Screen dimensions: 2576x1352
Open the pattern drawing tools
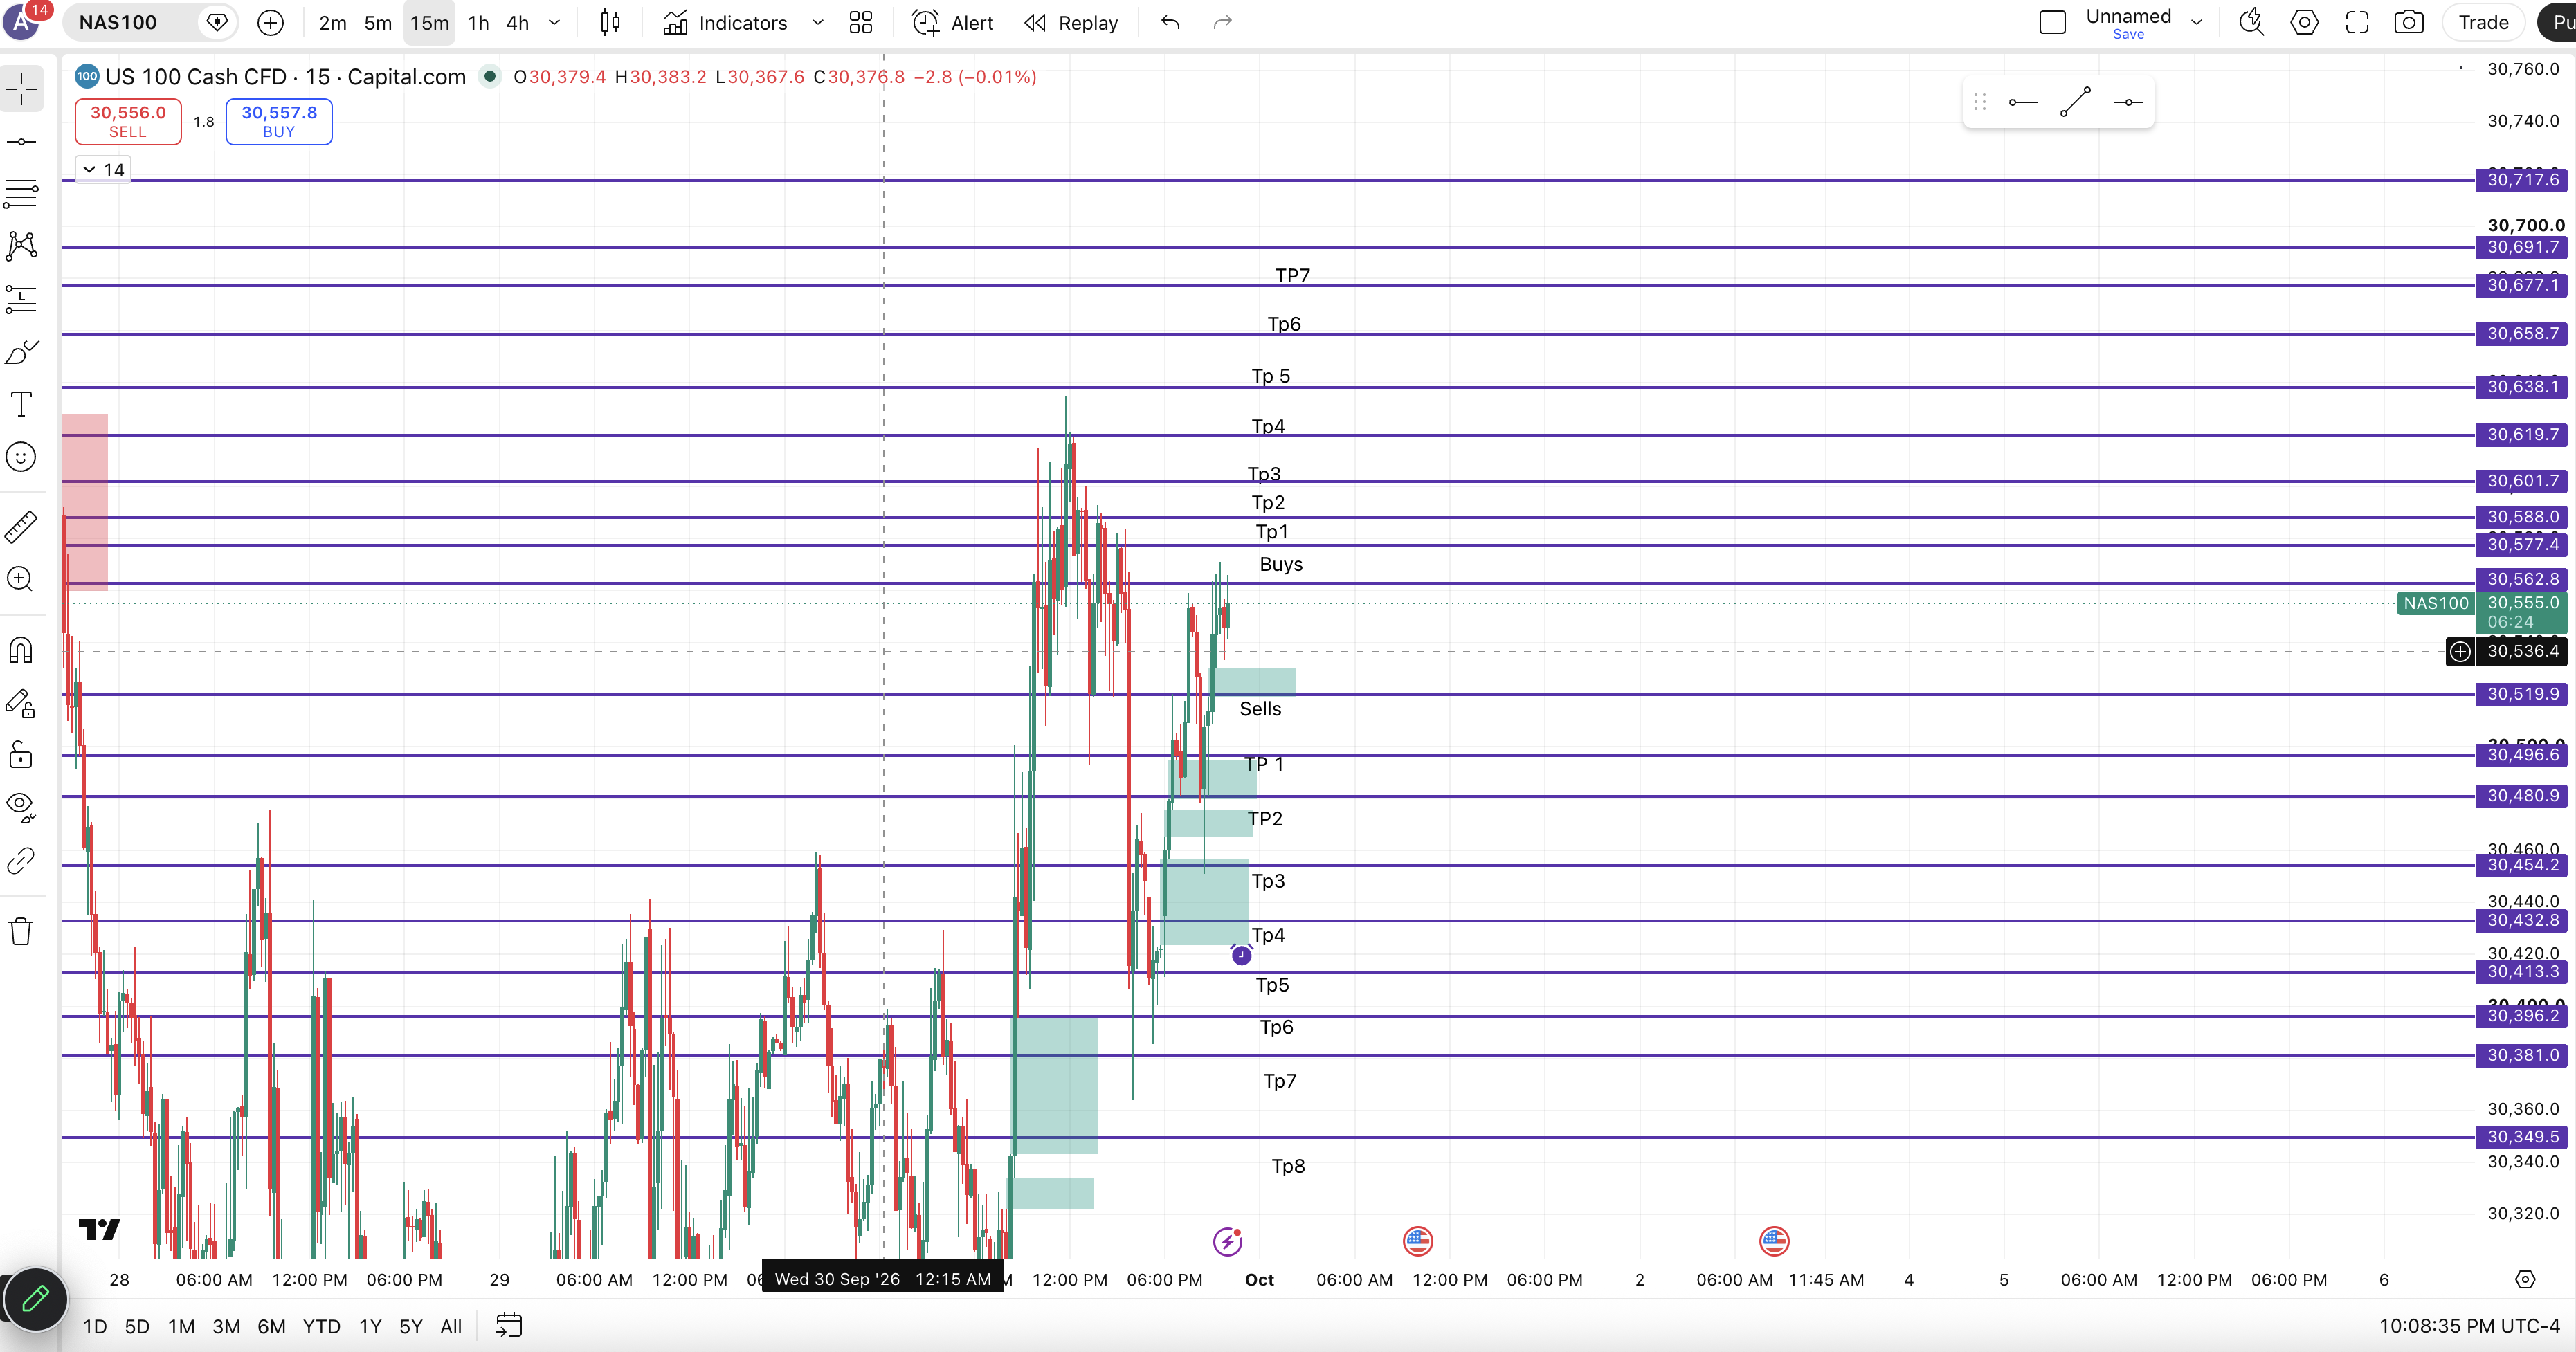coord(21,246)
